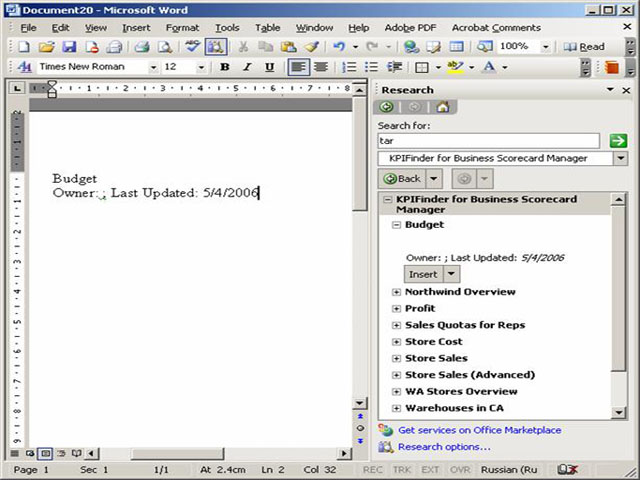Screen dimensions: 640x480
Task: Paste clipboard contents icon
Action: tap(289, 47)
